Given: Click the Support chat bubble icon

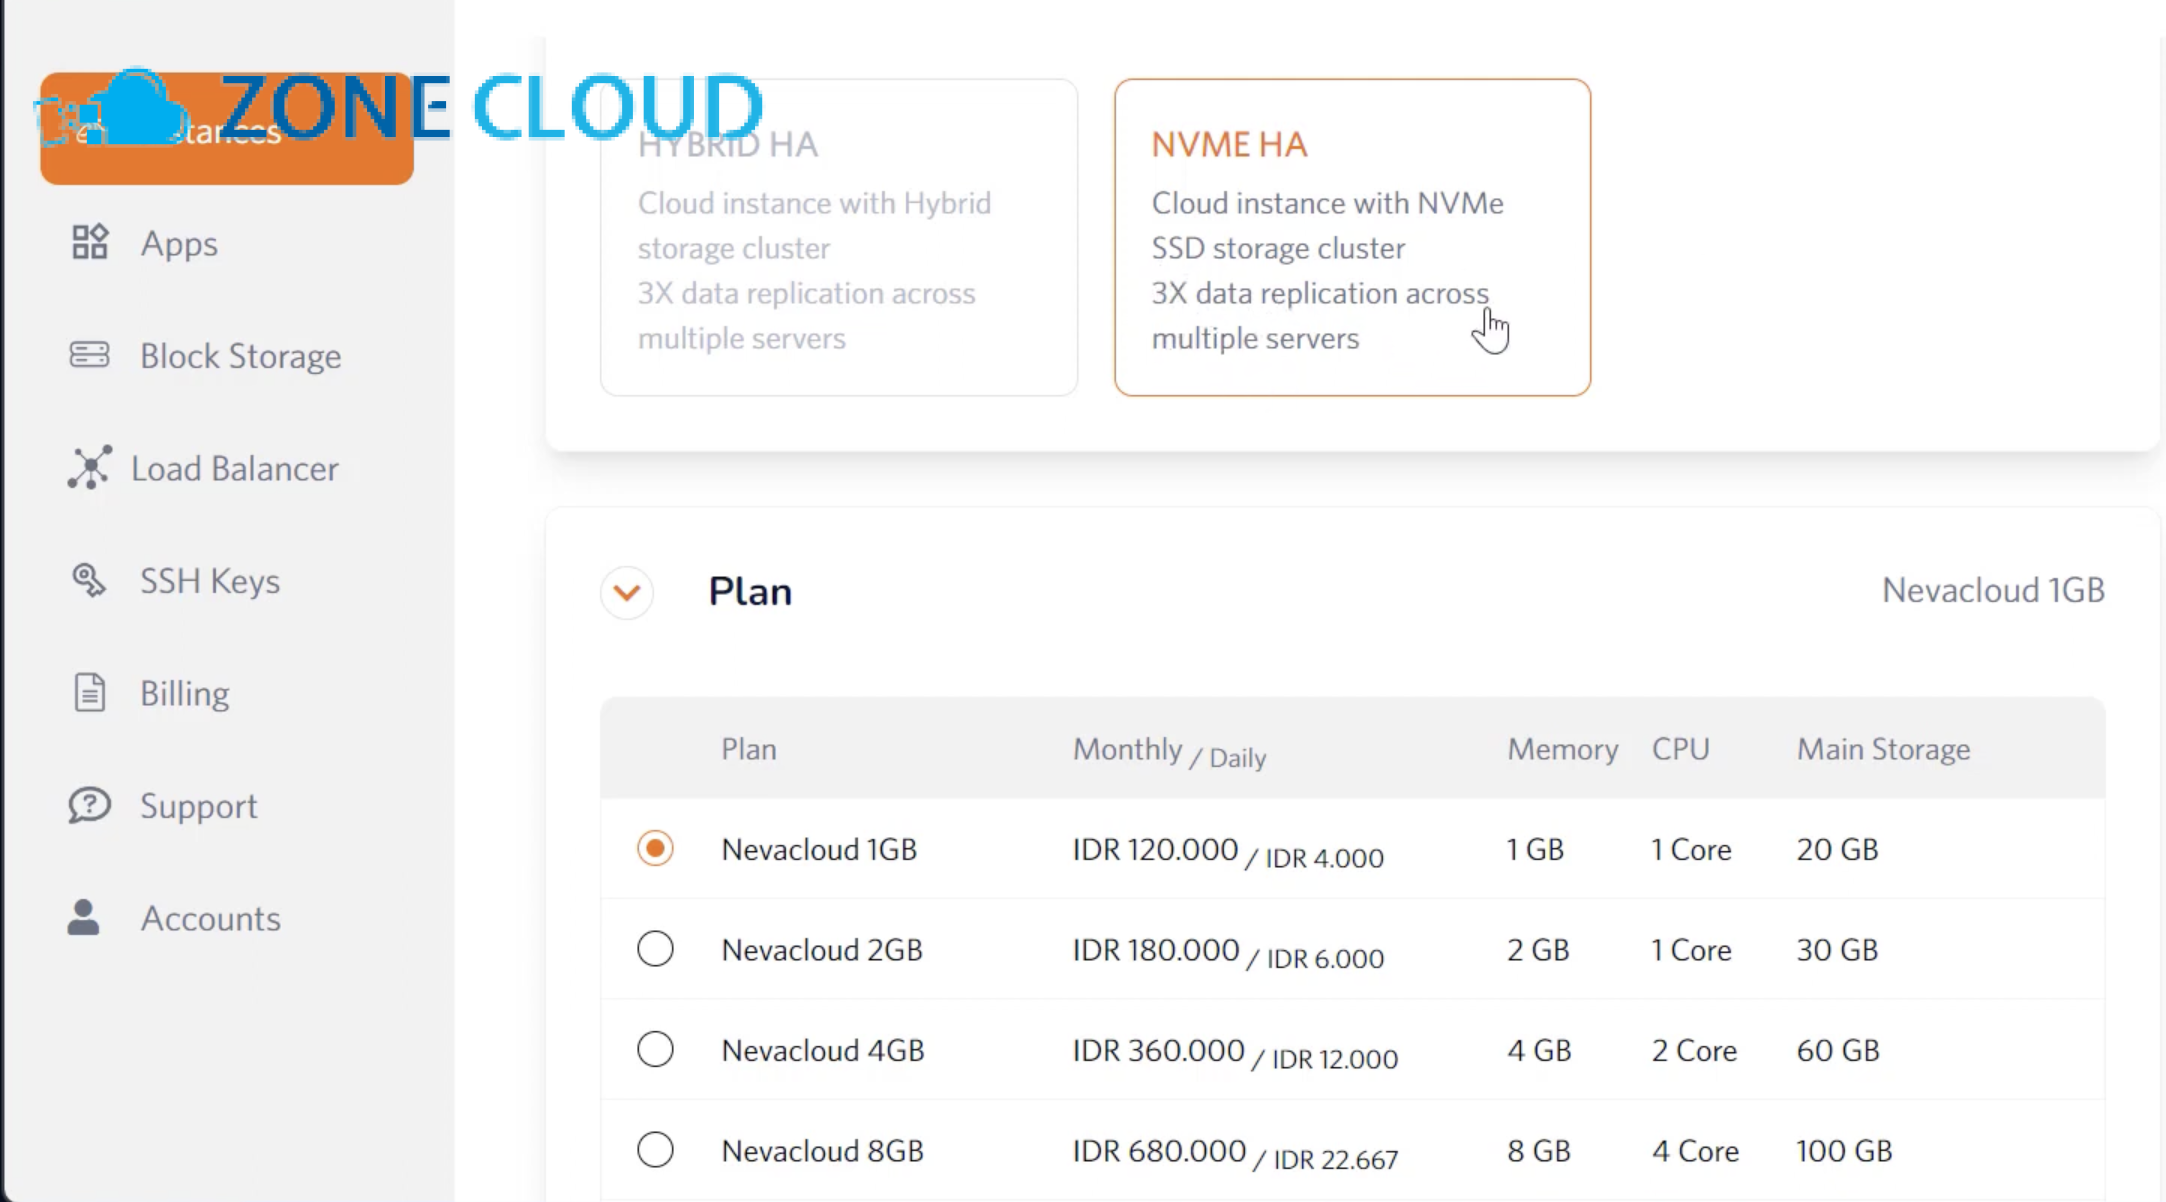Looking at the screenshot, I should [90, 805].
